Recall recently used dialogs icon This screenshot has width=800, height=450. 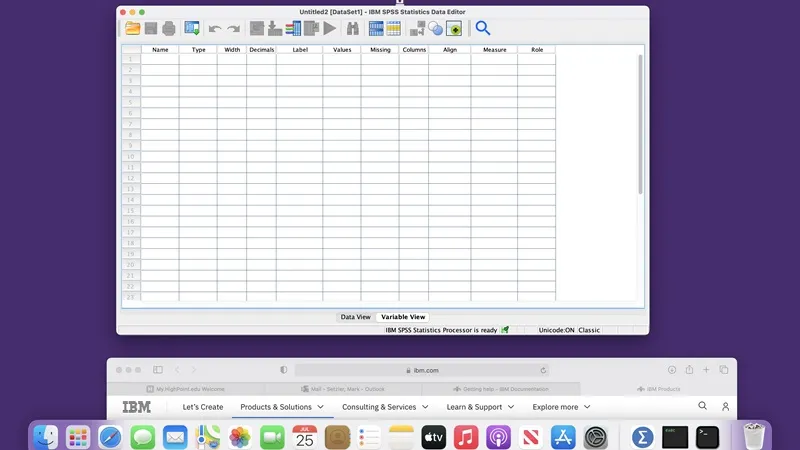click(192, 29)
